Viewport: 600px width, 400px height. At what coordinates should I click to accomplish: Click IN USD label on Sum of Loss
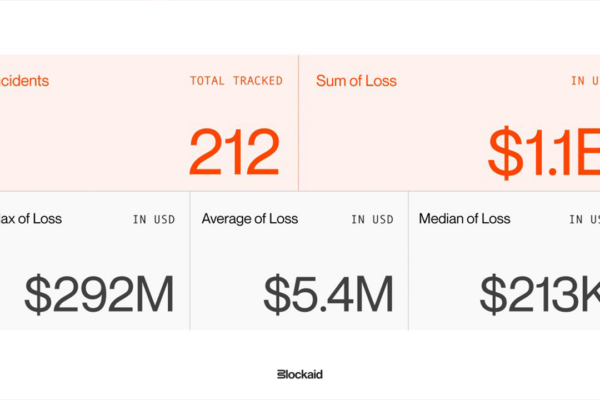tap(585, 81)
